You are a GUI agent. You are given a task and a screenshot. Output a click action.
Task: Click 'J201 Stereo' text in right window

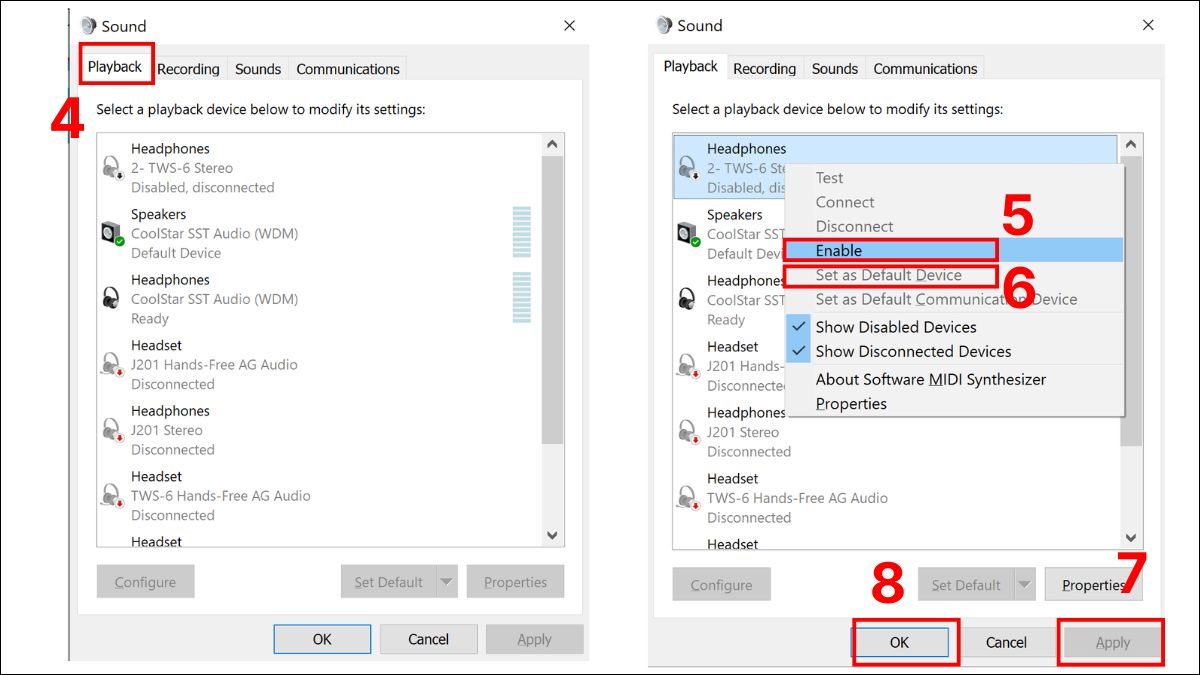coord(743,432)
